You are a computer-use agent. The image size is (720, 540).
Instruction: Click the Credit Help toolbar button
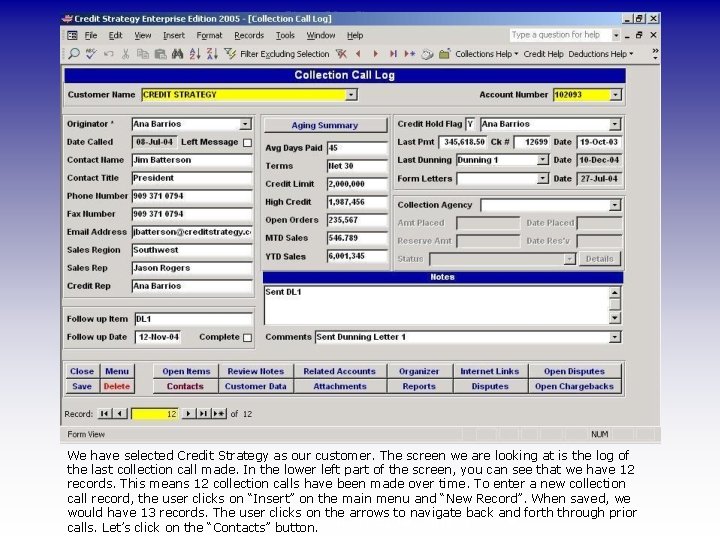tap(543, 54)
